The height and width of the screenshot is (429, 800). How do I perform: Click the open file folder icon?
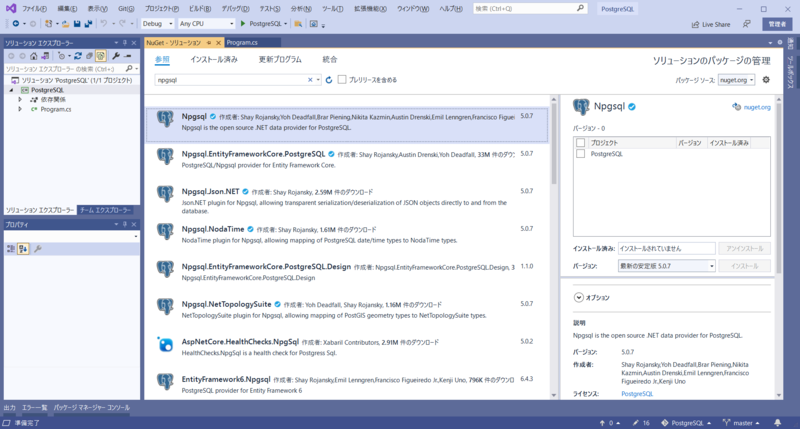click(66, 23)
